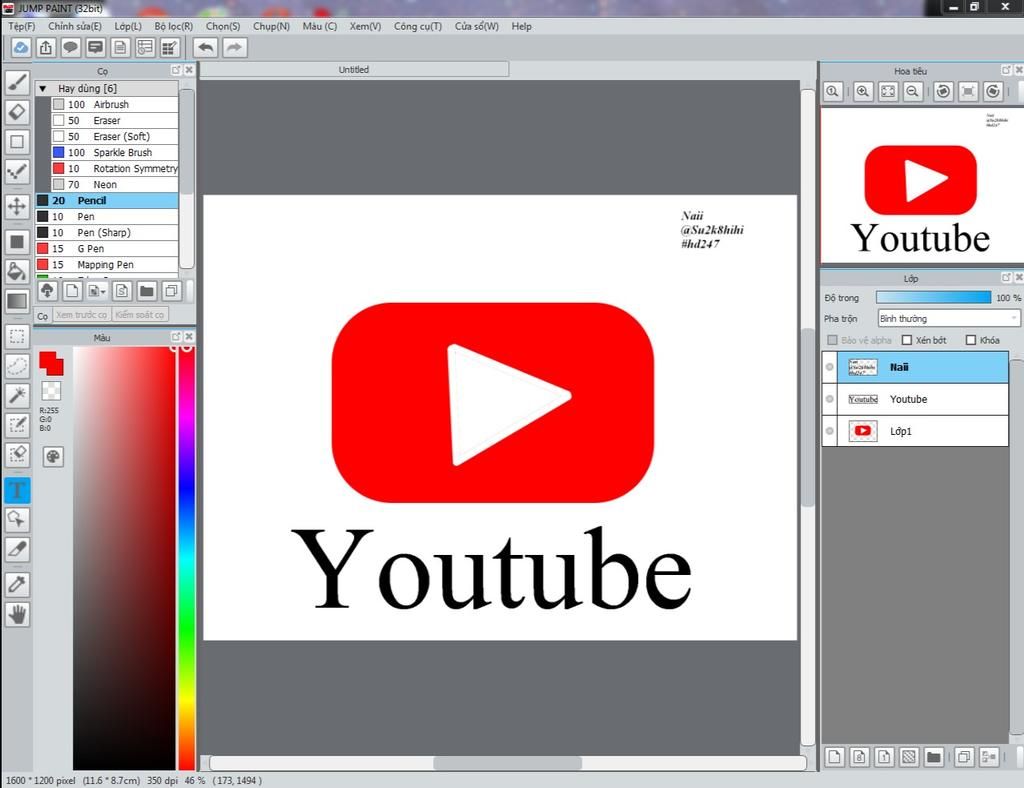Viewport: 1024px width, 788px height.
Task: Select the Gradient tool
Action: (17, 301)
